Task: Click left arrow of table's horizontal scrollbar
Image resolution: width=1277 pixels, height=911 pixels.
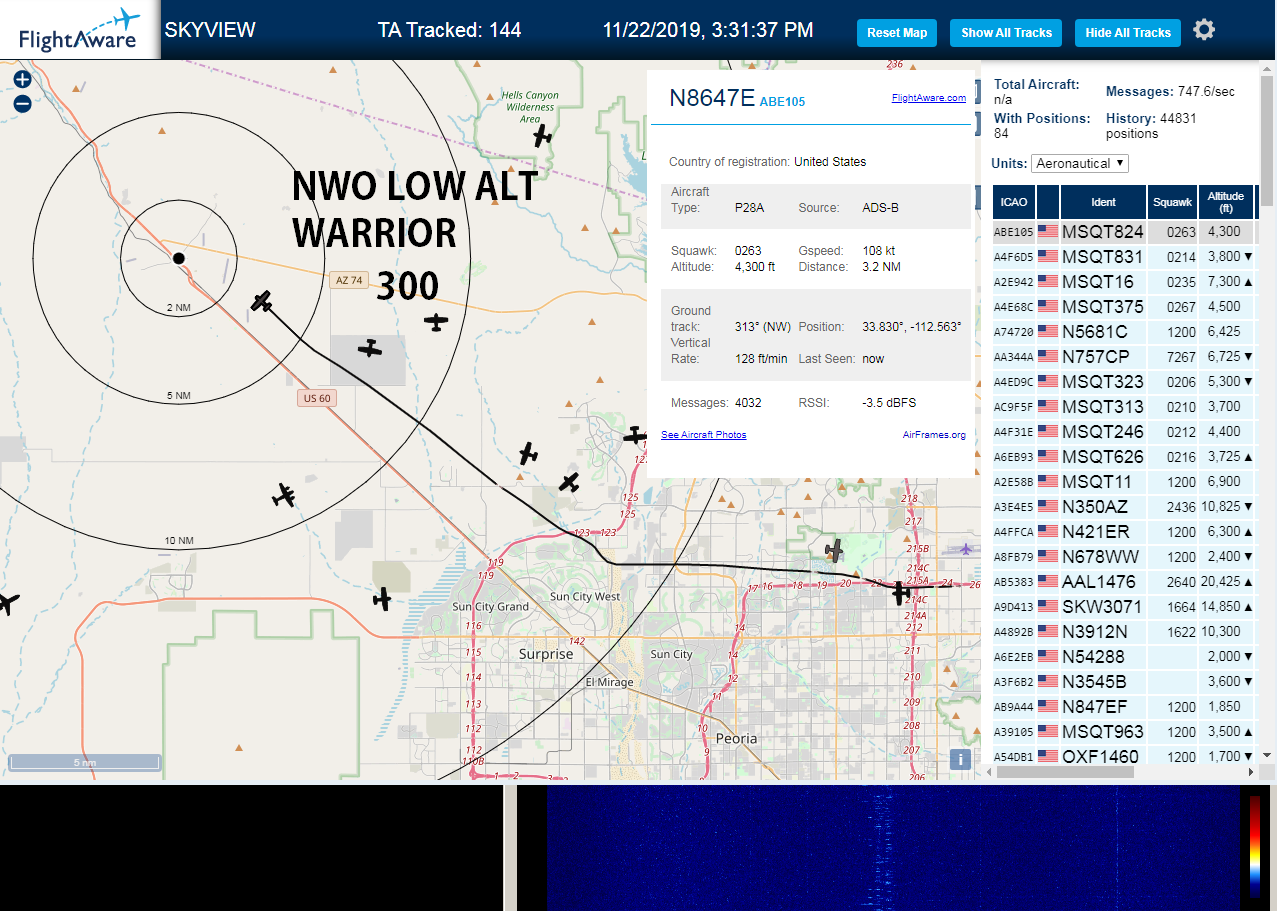Action: [x=988, y=772]
